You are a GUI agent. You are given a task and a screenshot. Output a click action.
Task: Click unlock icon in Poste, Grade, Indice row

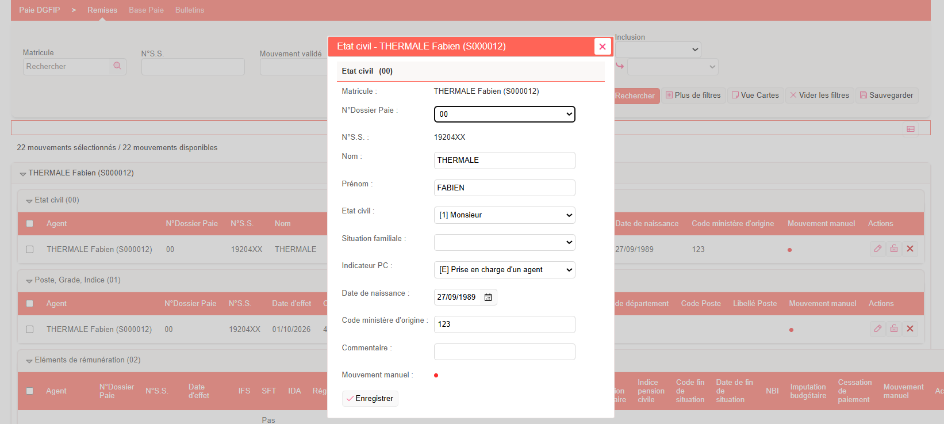click(894, 329)
